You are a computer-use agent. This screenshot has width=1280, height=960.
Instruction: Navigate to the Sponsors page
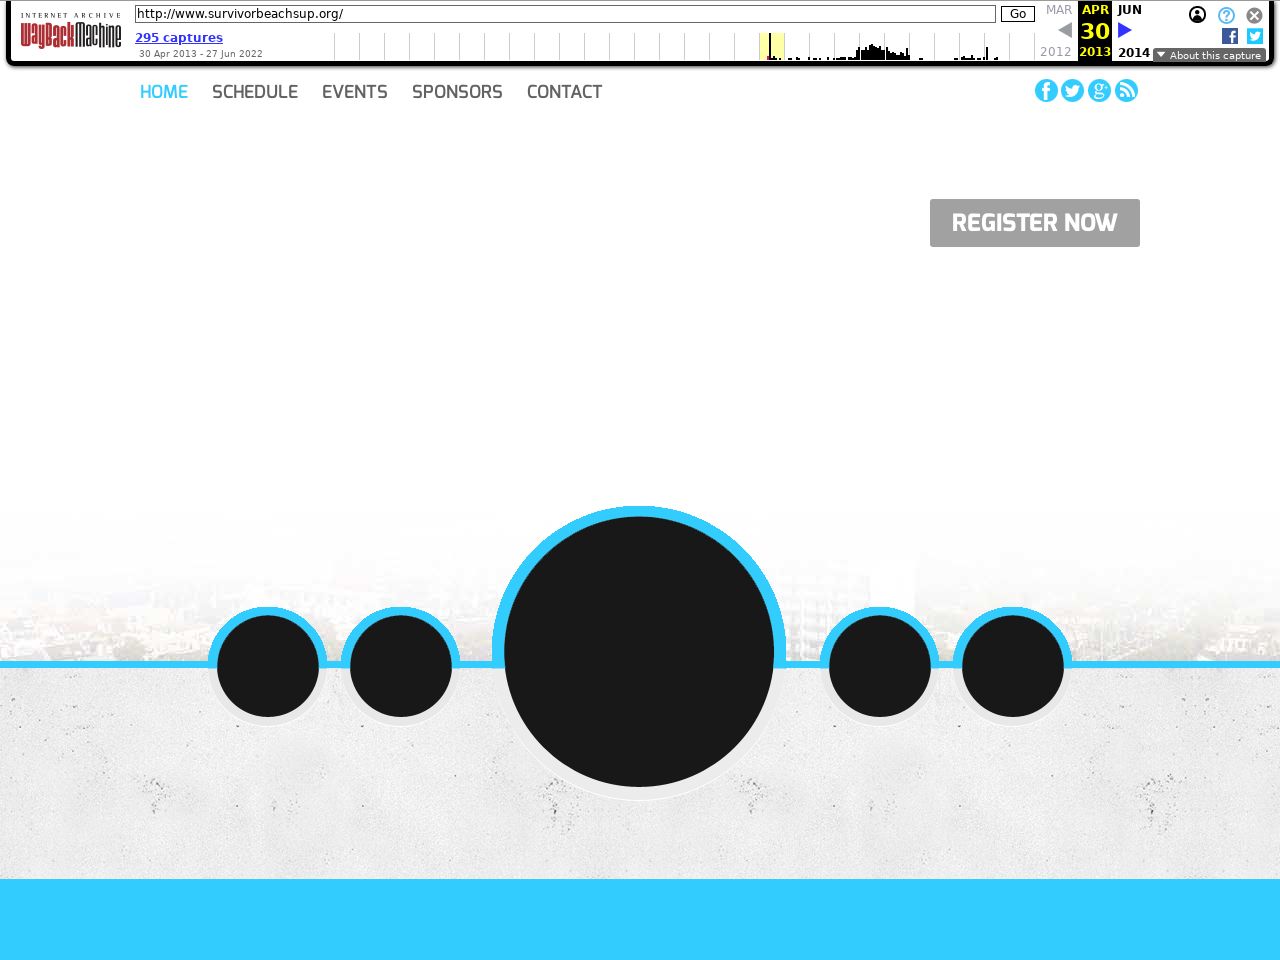point(457,92)
